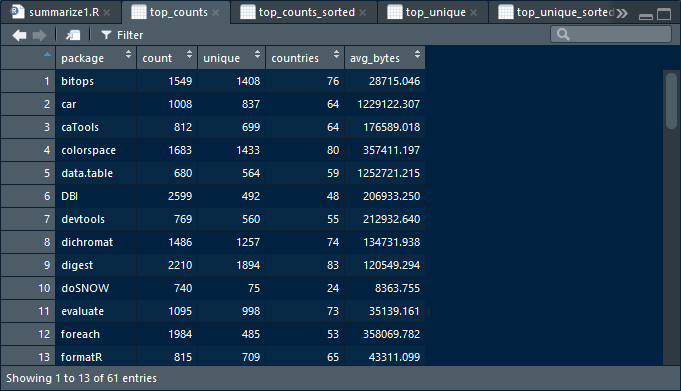Select the foreach package cell
681x391 pixels.
(x=96, y=335)
